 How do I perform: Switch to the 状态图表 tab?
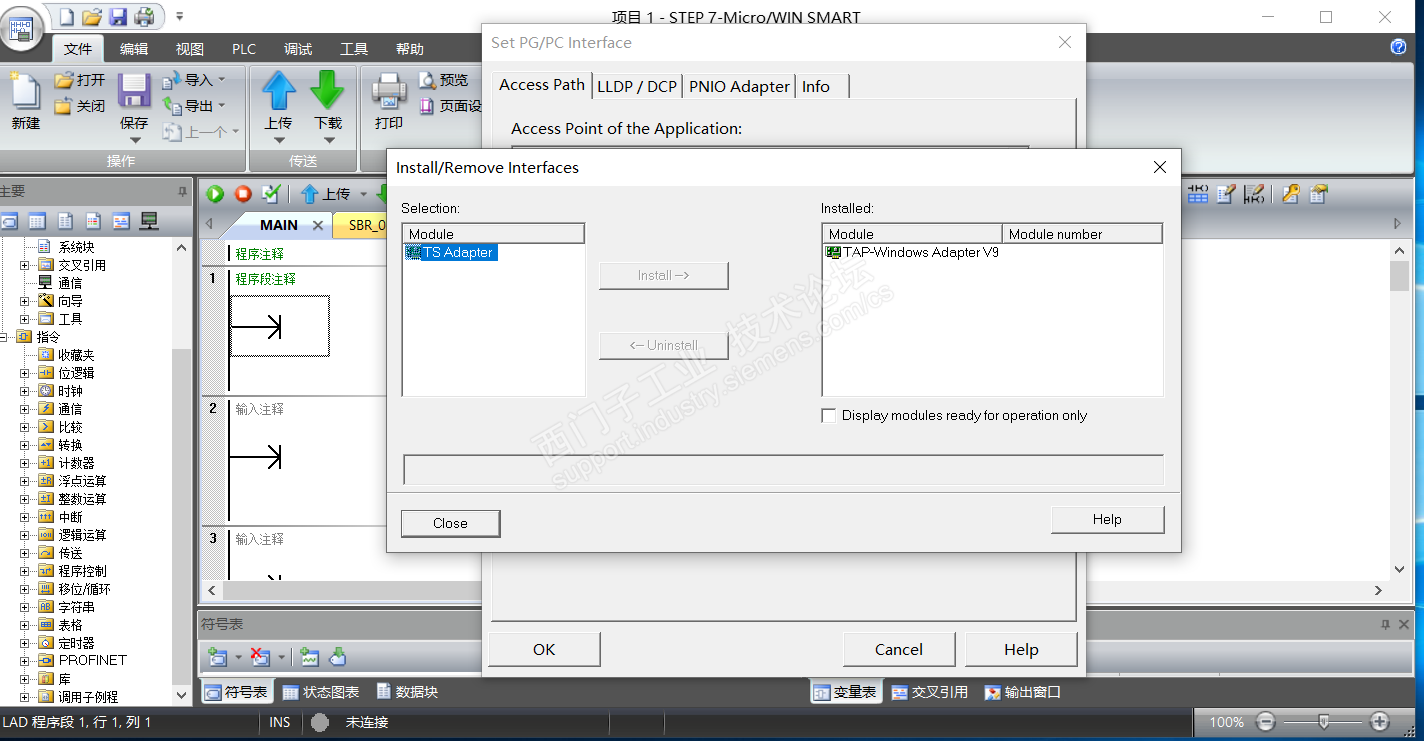pyautogui.click(x=321, y=692)
